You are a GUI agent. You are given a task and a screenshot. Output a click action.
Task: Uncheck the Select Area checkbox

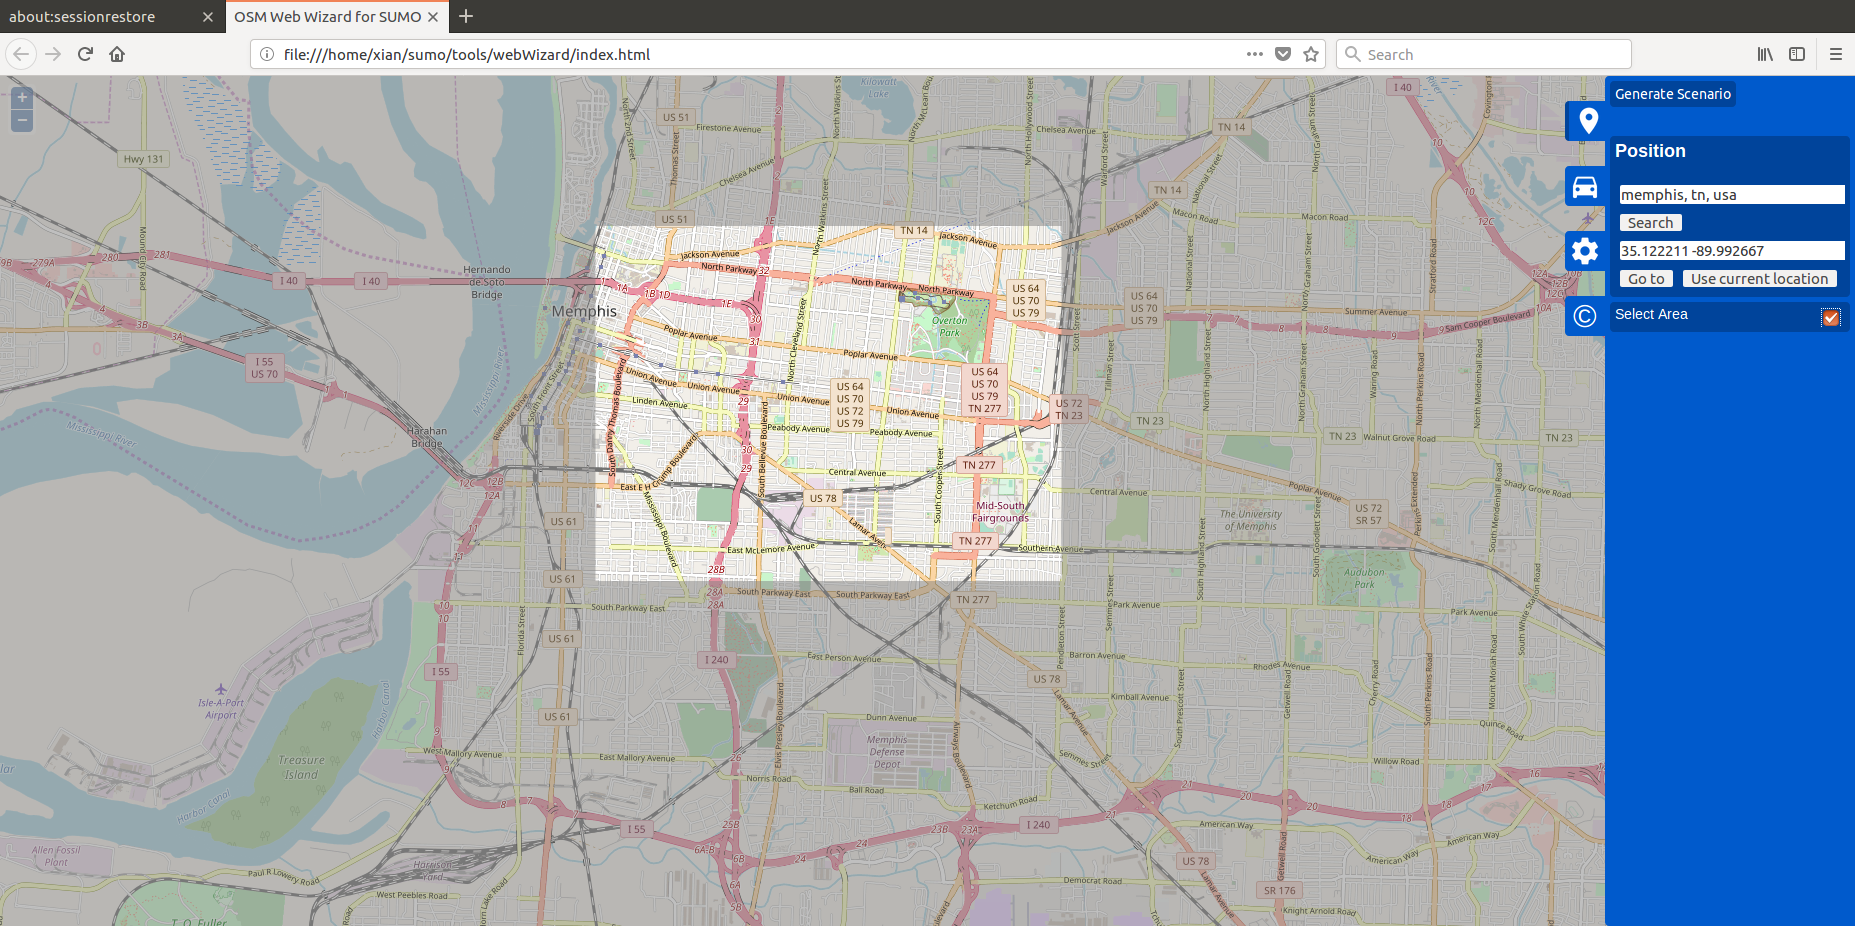pyautogui.click(x=1831, y=317)
